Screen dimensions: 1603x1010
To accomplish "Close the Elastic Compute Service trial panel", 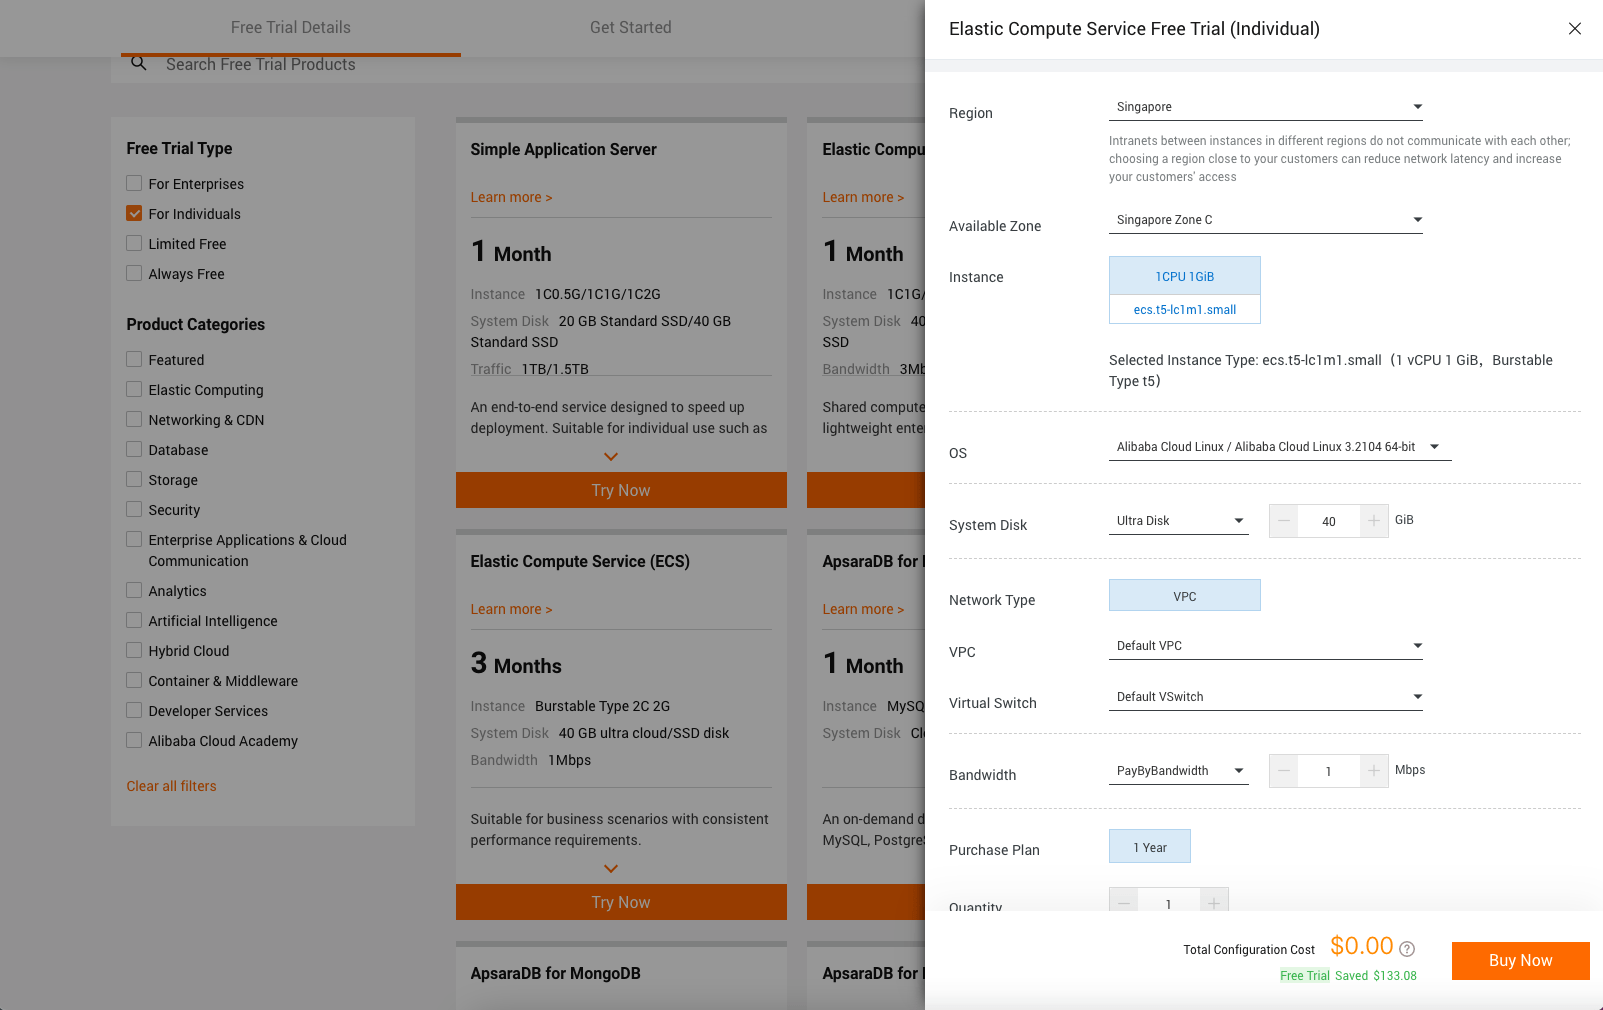I will click(x=1574, y=29).
